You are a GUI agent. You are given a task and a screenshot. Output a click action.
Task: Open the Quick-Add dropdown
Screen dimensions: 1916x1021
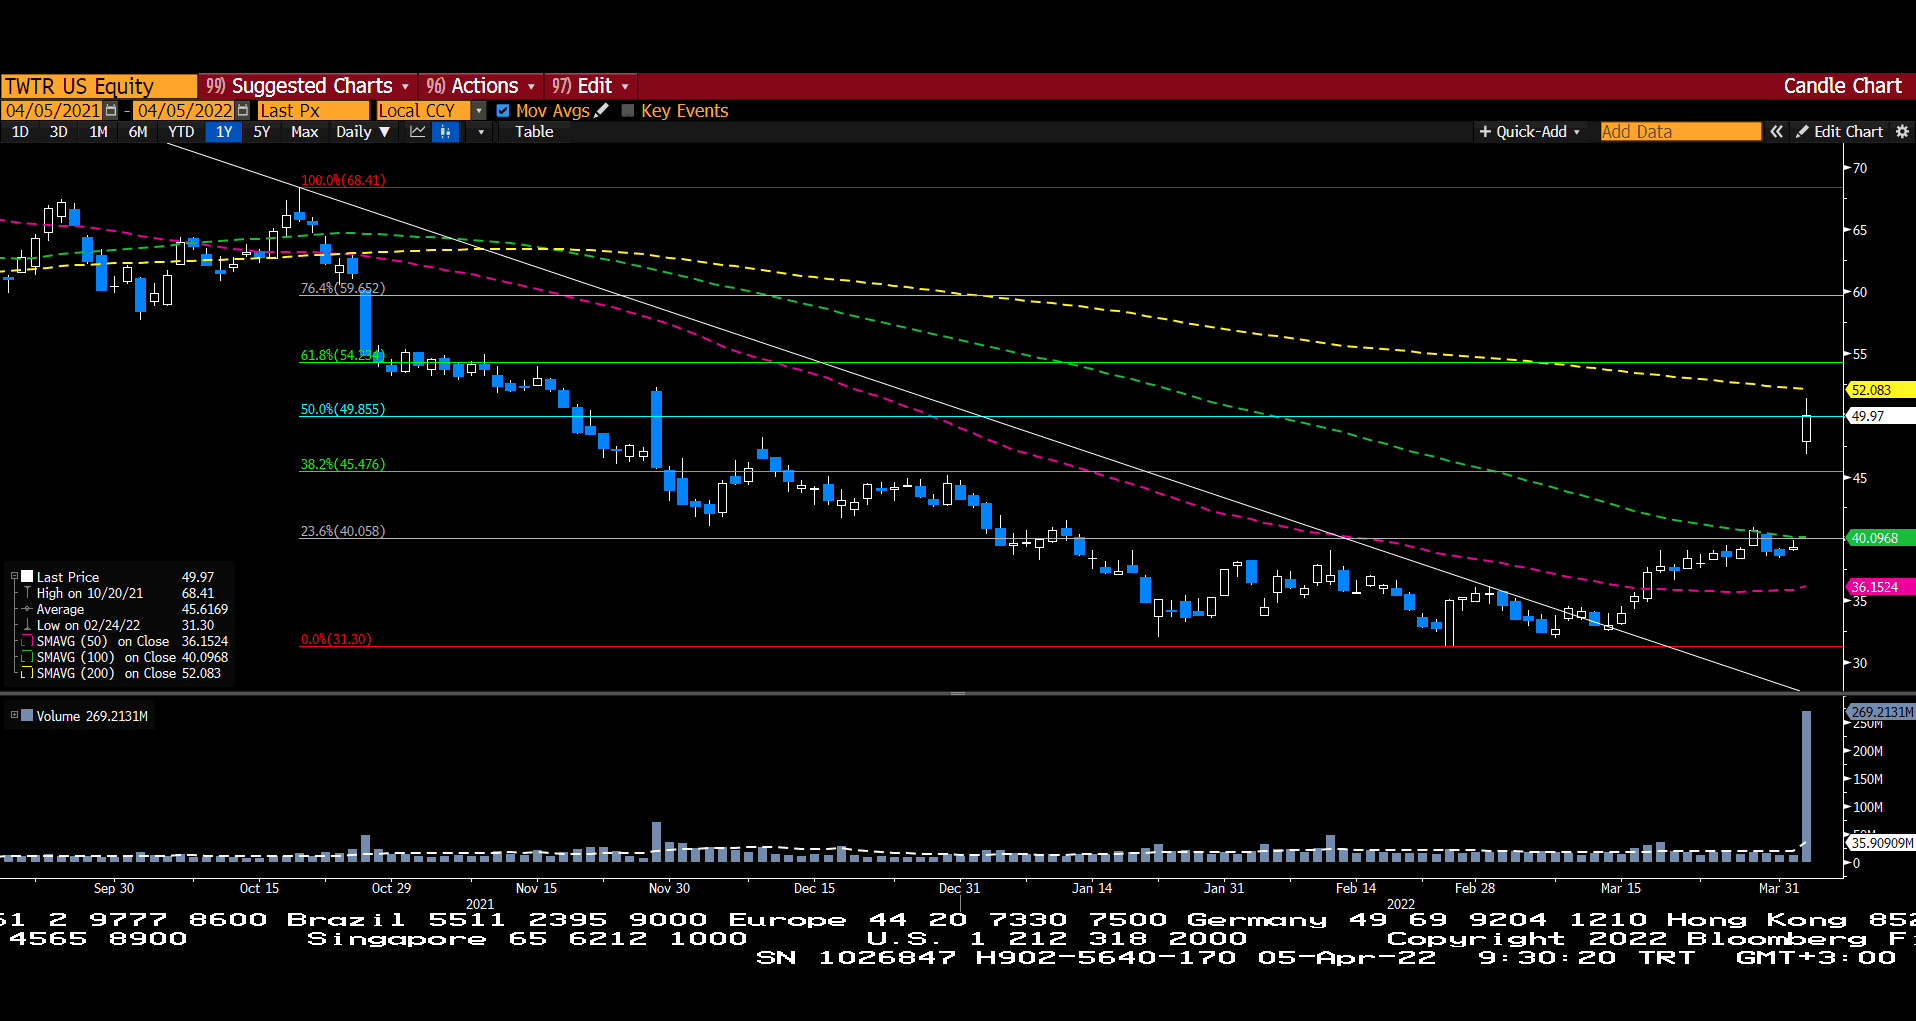pos(1529,132)
